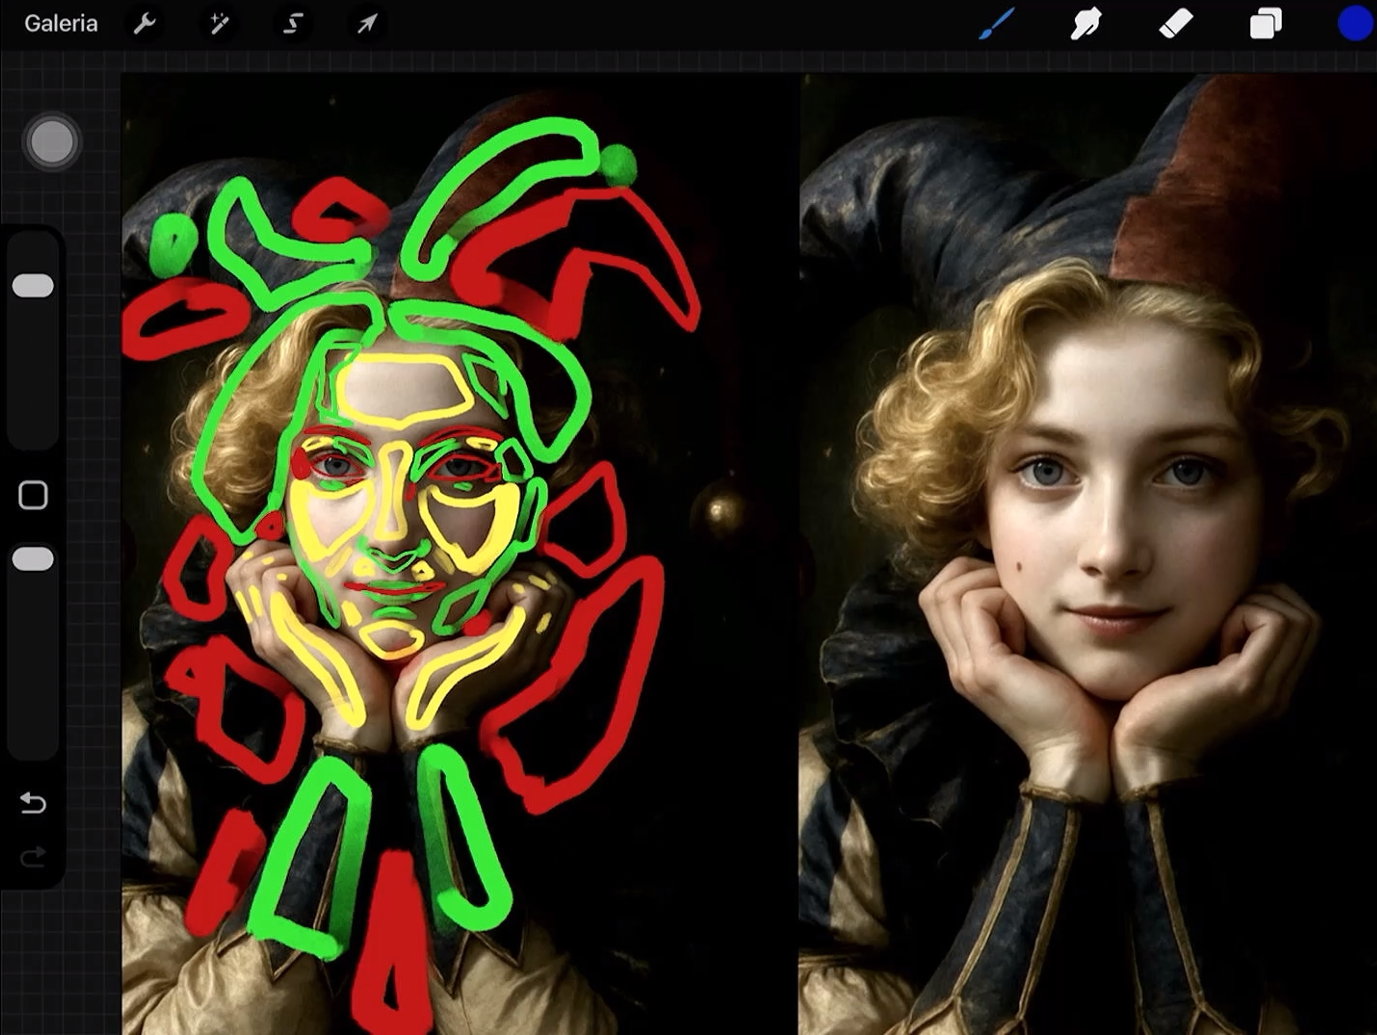Open the Layers panel
1377x1035 pixels.
point(1265,23)
